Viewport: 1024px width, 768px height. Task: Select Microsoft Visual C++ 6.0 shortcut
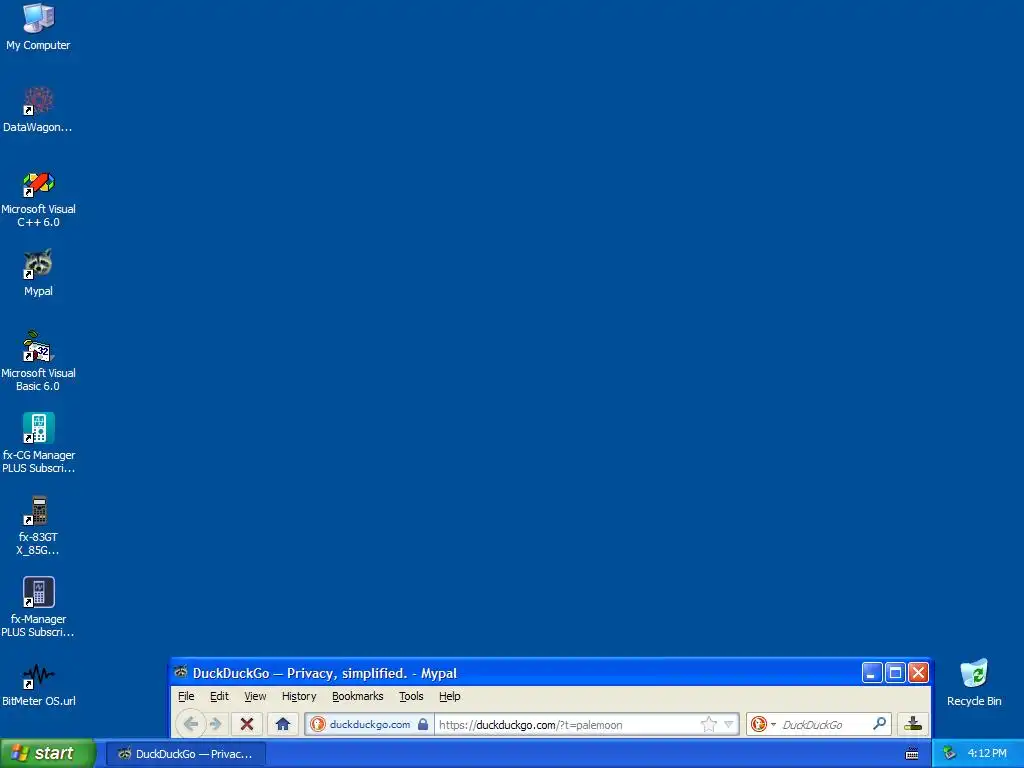click(39, 199)
